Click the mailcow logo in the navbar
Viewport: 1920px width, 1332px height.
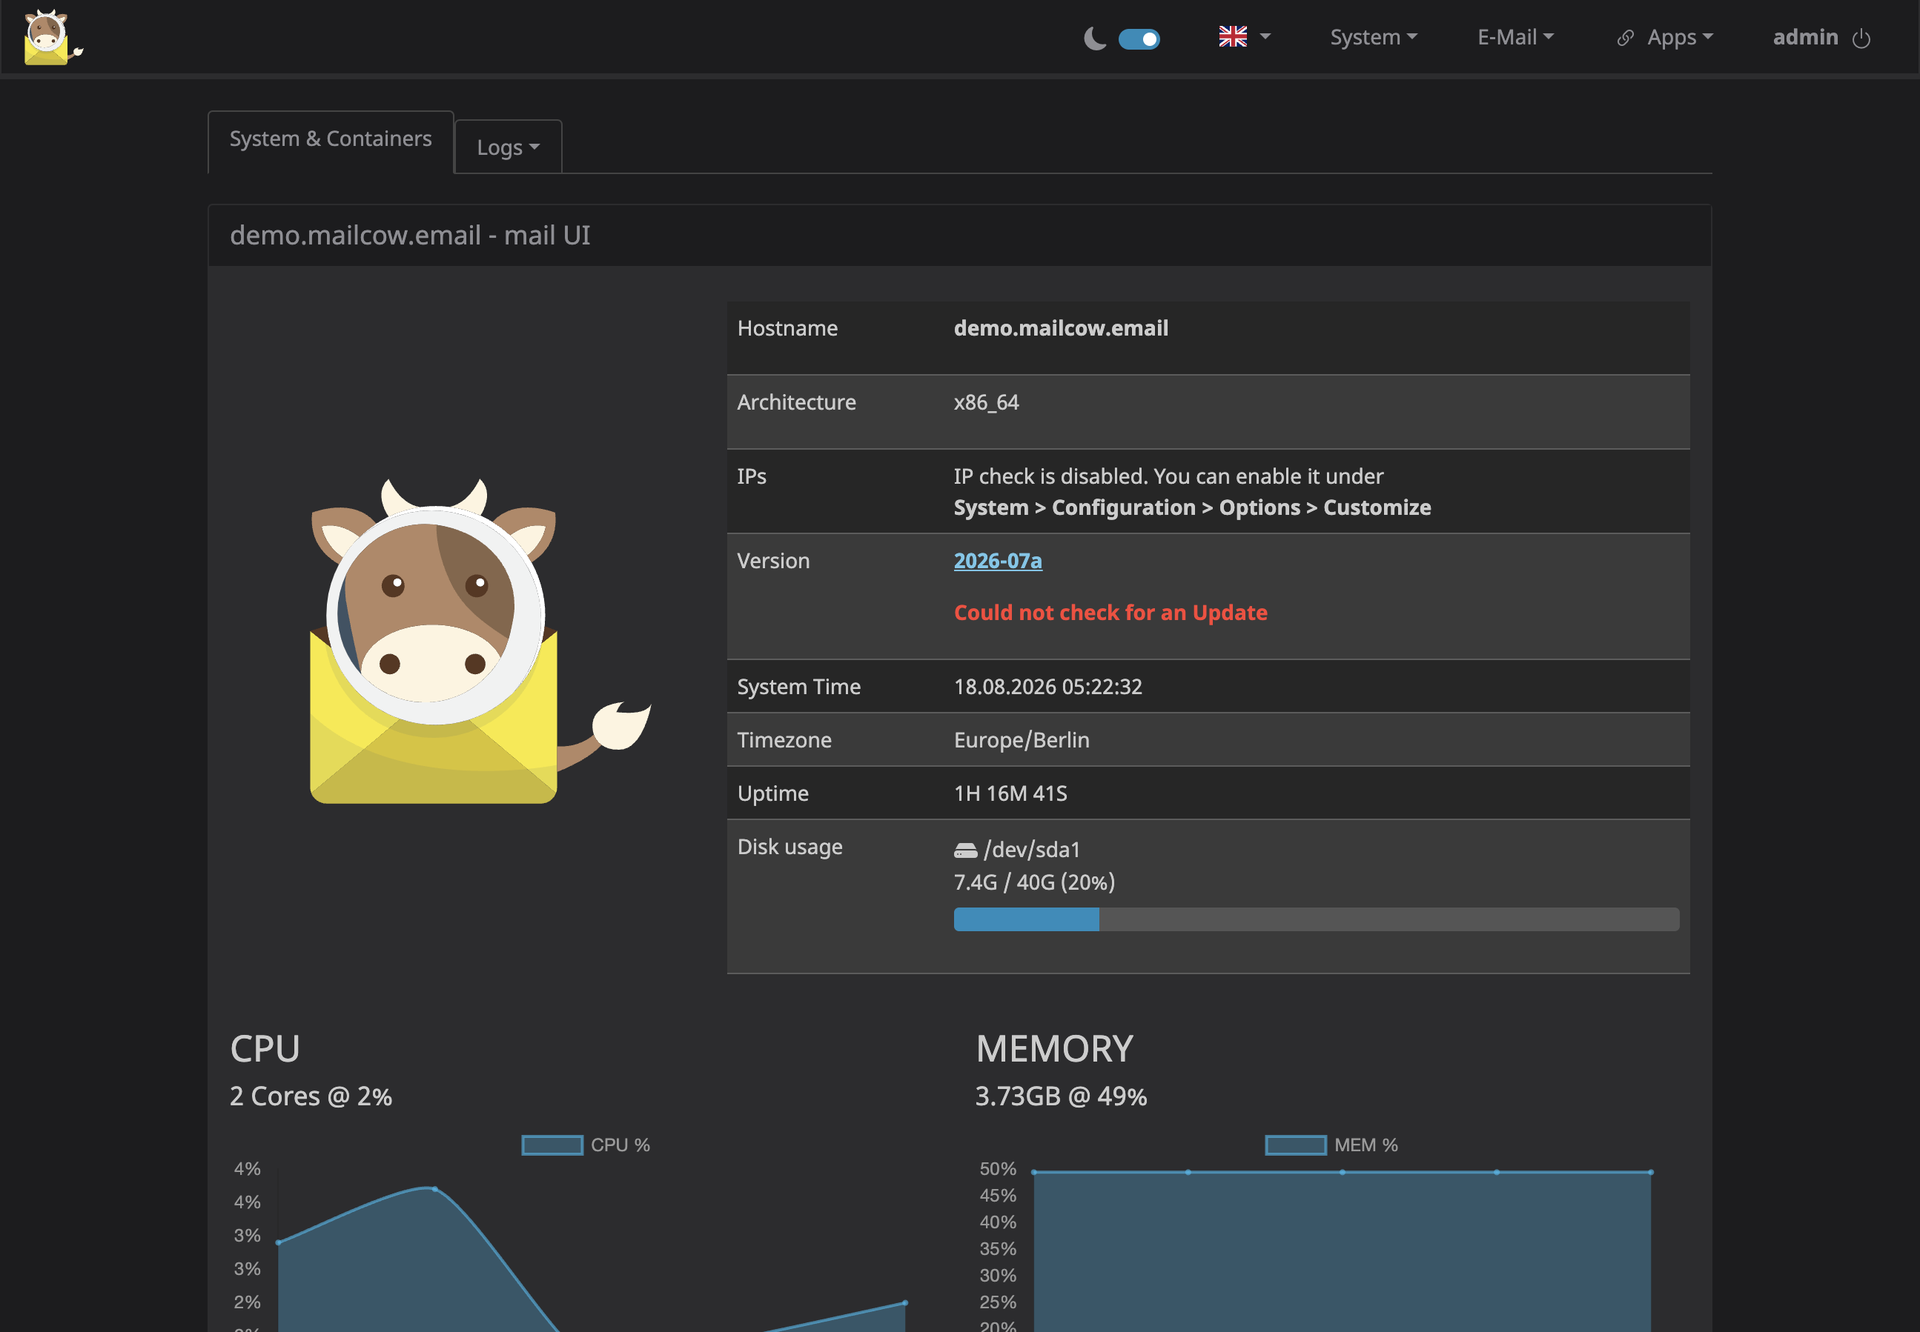[52, 38]
